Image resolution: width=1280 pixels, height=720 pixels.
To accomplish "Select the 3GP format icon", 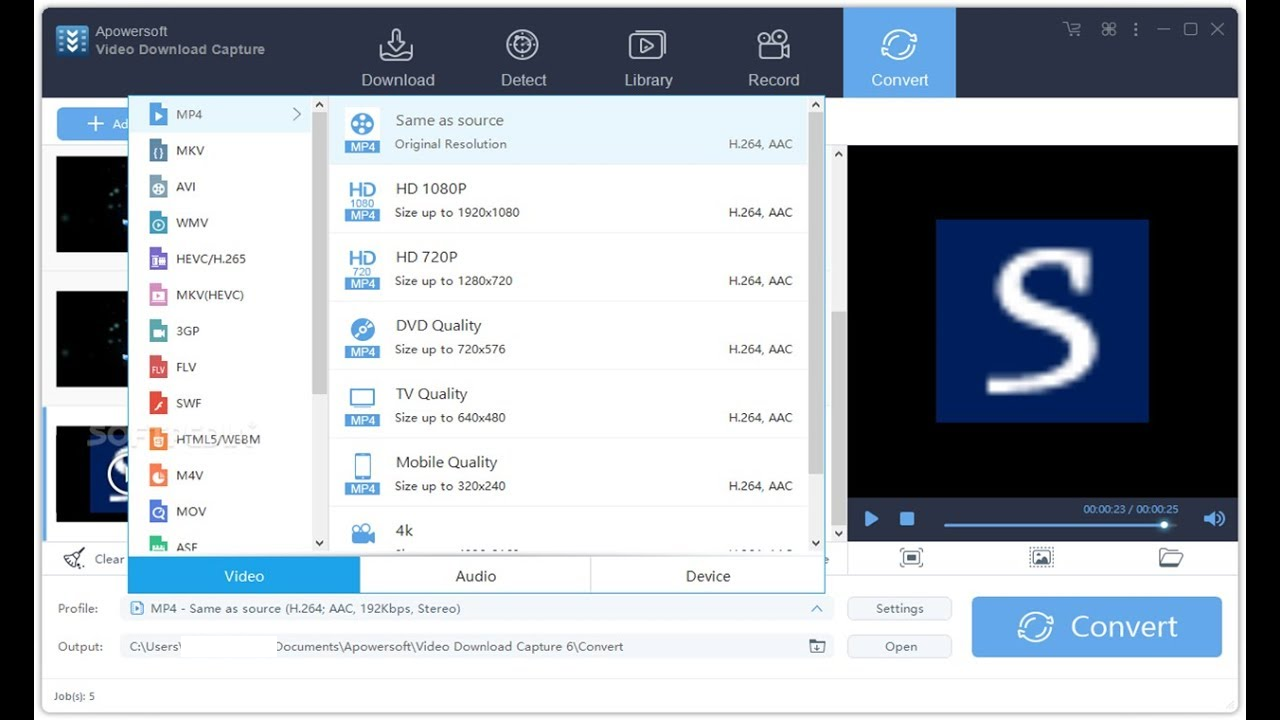I will [158, 331].
